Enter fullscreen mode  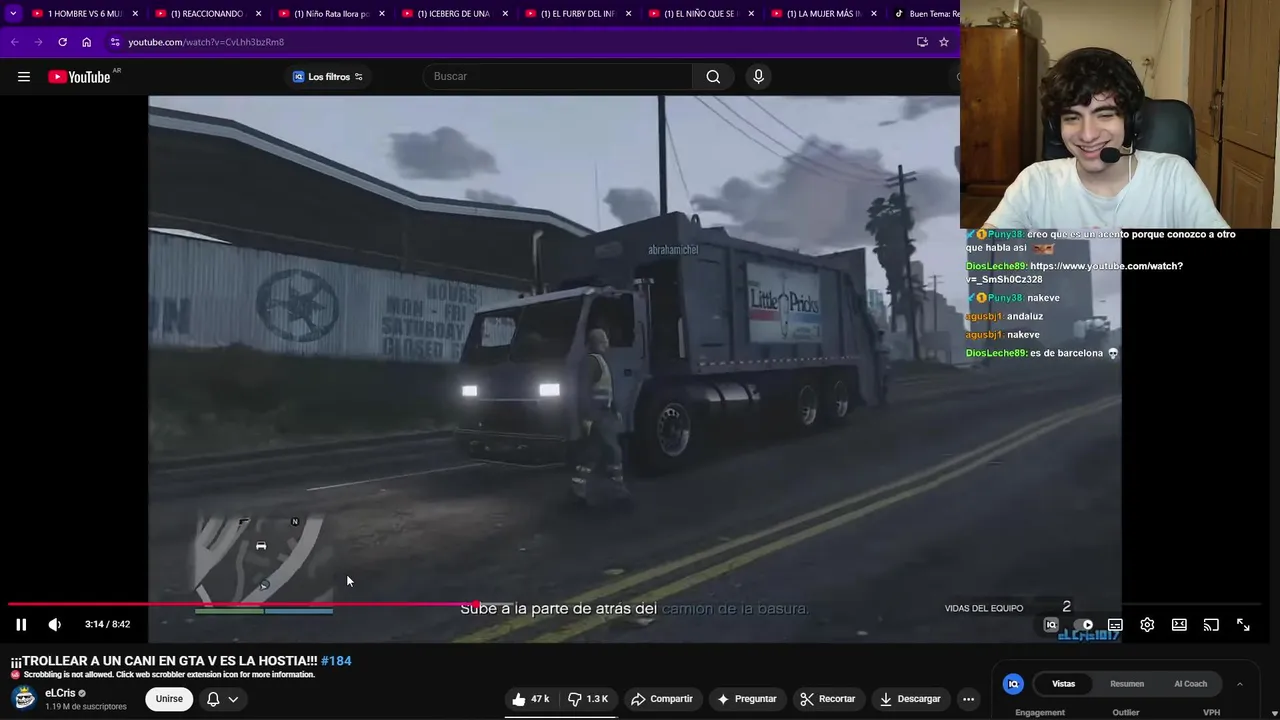[x=1243, y=625]
